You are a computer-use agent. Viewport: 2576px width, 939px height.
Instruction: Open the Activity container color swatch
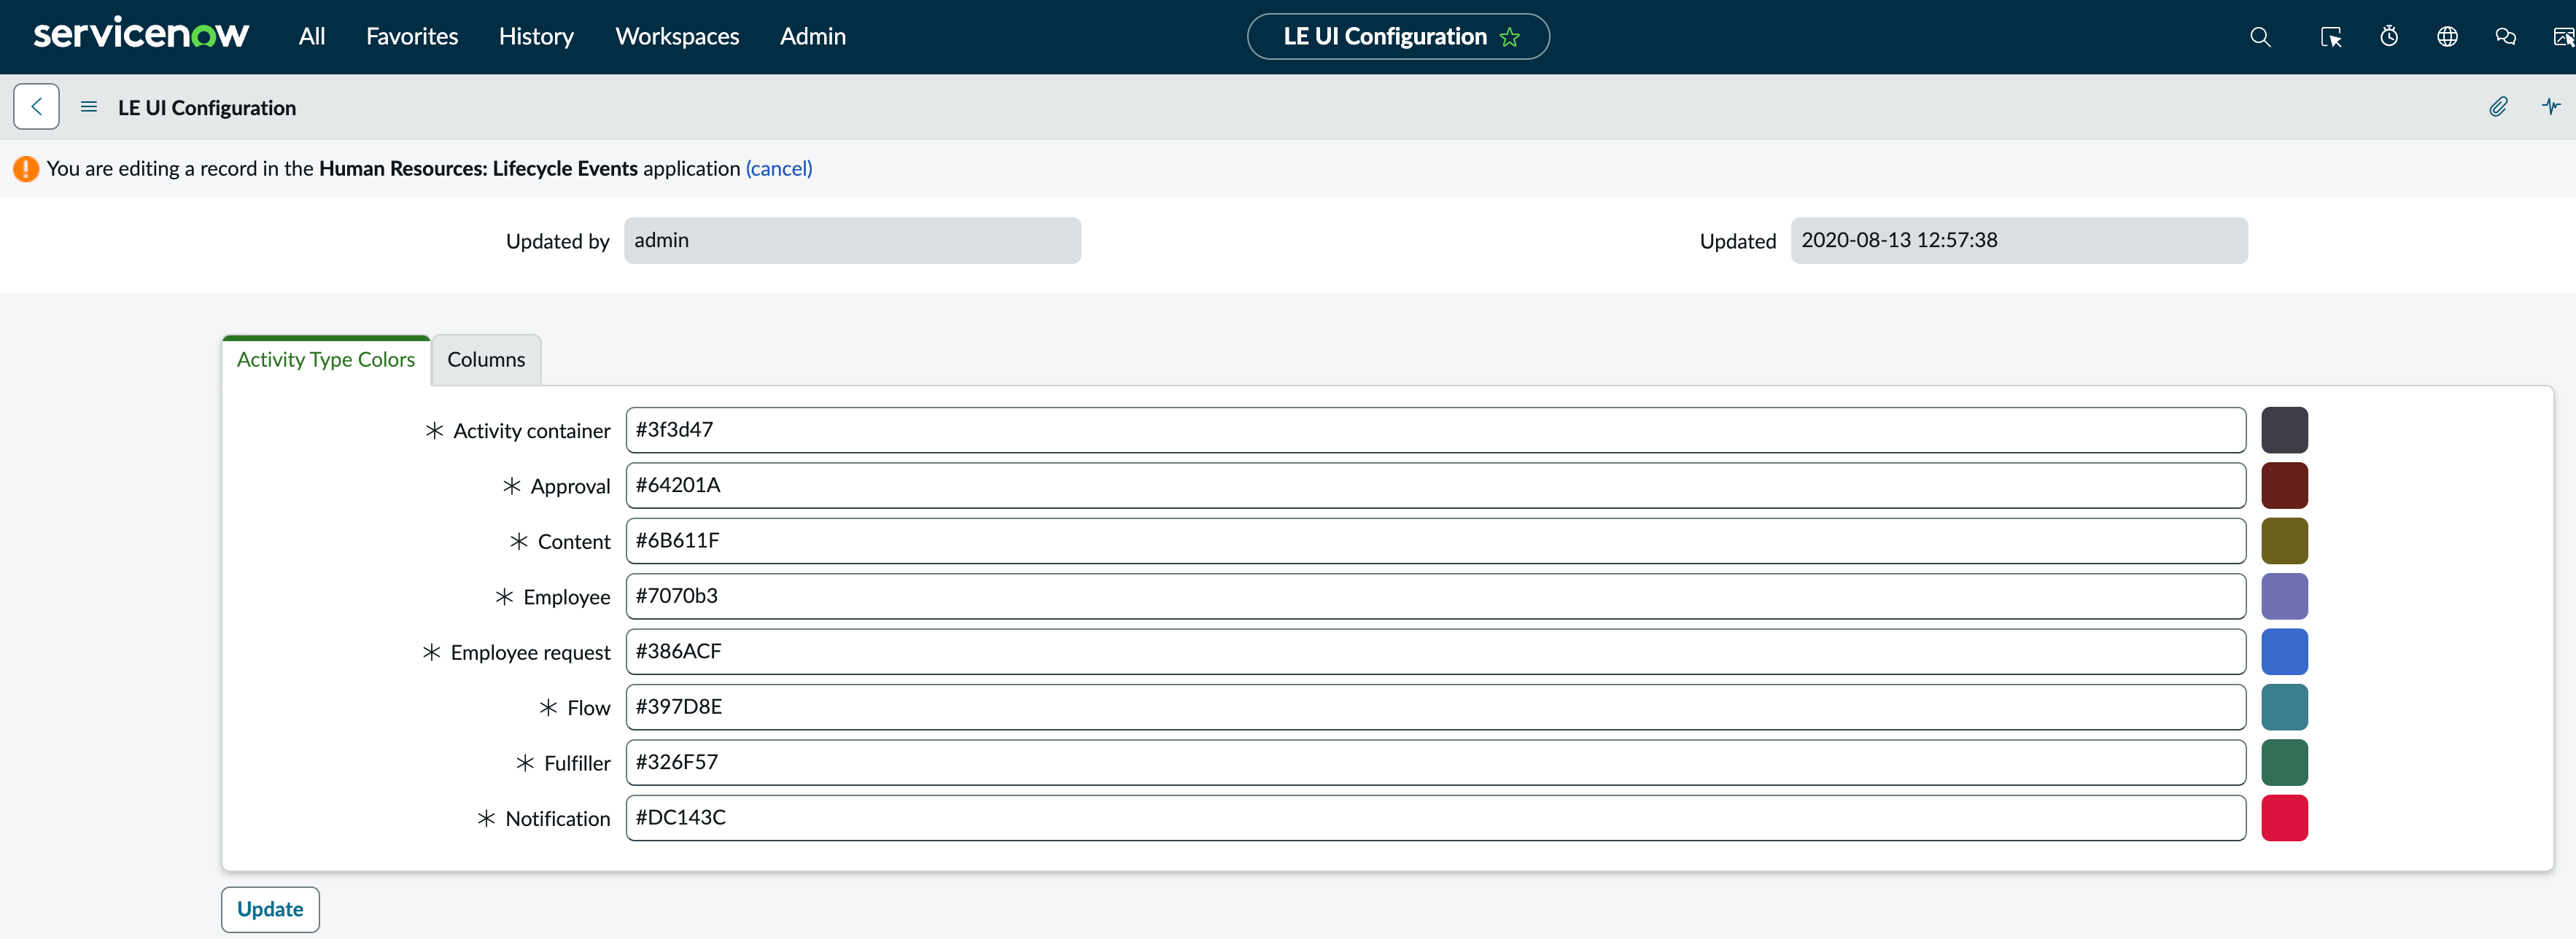tap(2284, 430)
